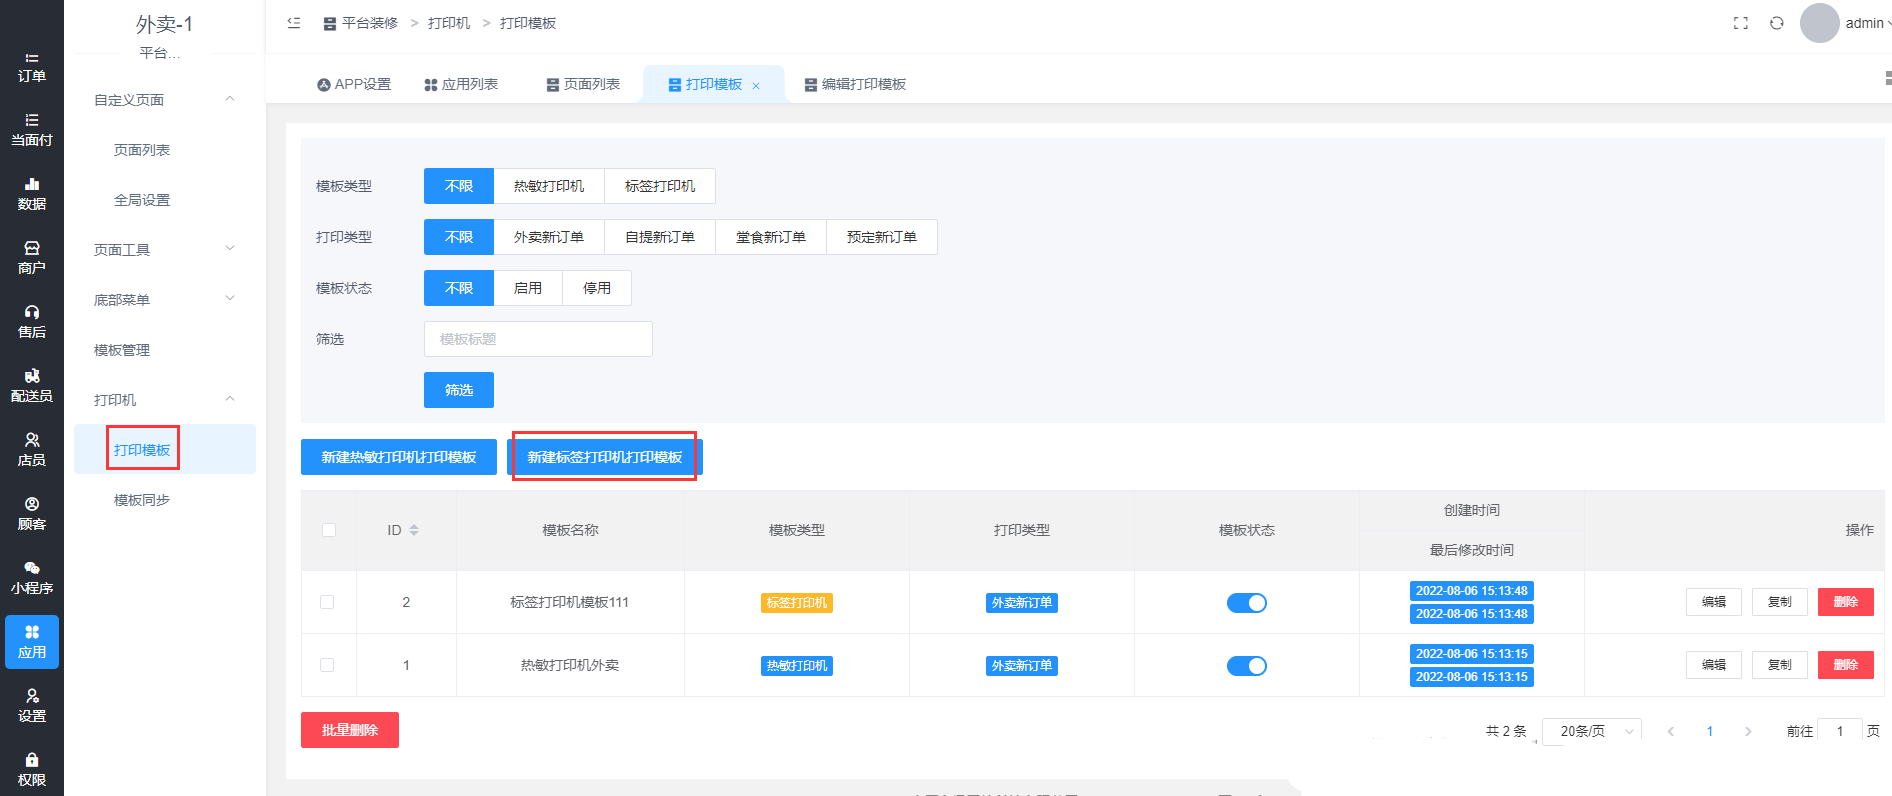Switch to the 编辑打印模板 tab

[x=855, y=84]
